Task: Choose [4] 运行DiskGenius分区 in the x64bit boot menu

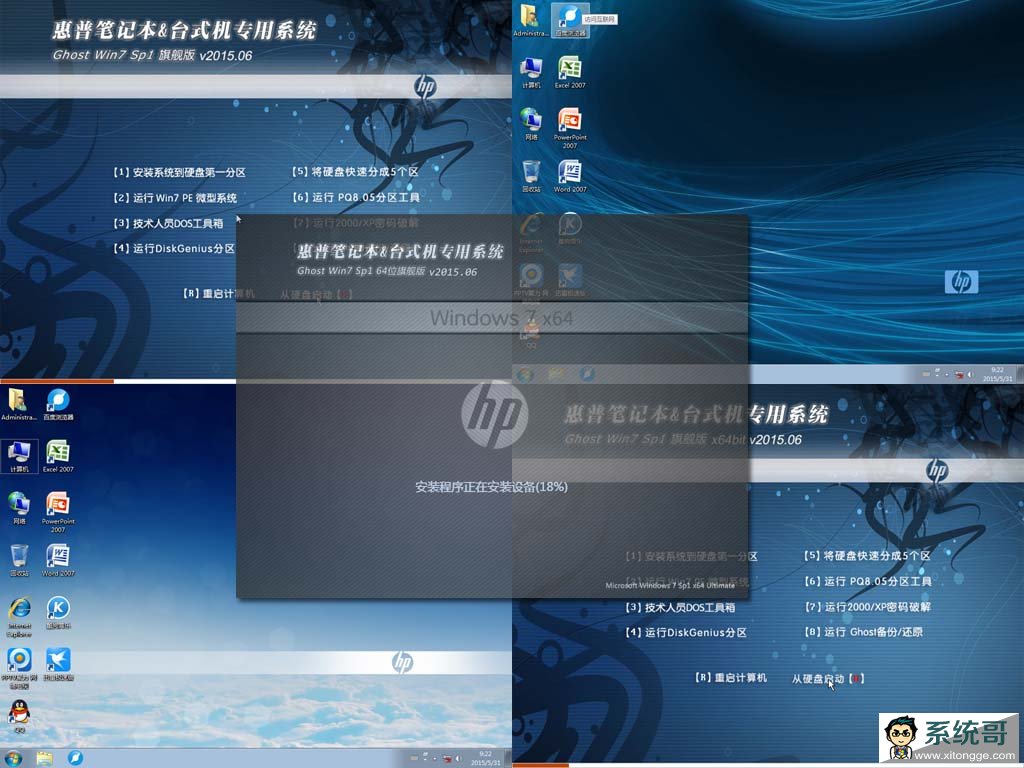Action: [686, 632]
